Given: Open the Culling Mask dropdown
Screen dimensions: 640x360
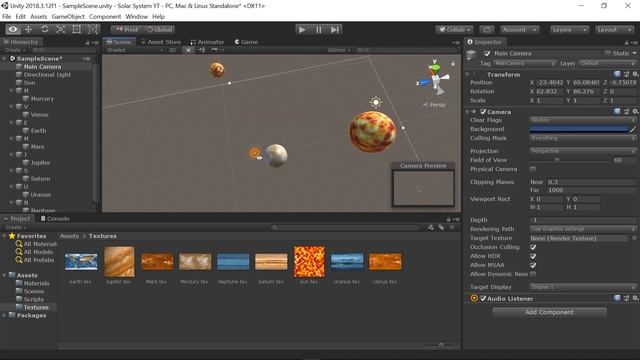Looking at the screenshot, I should 583,138.
